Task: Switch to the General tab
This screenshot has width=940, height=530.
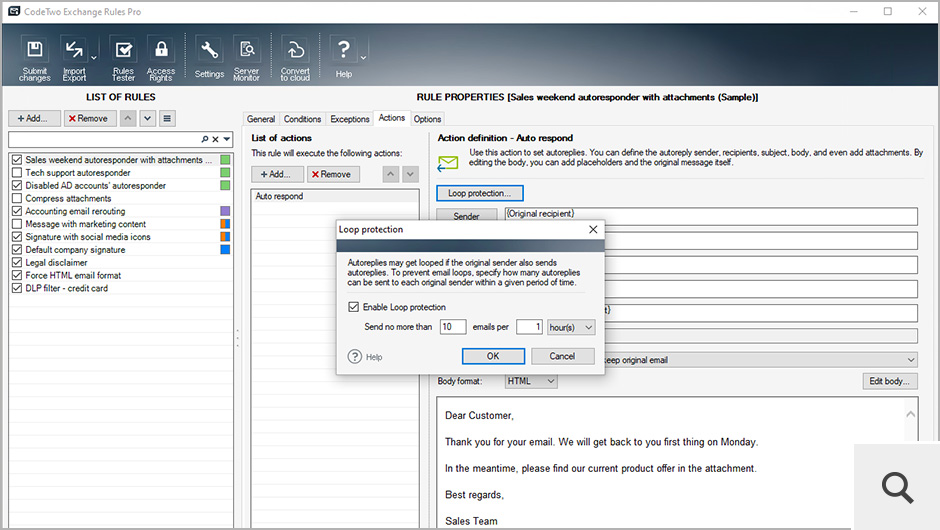Action: pos(261,119)
